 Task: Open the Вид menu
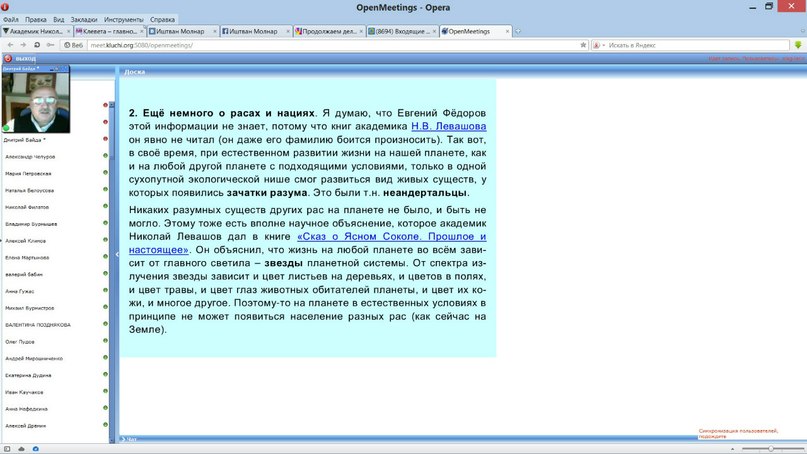59,20
